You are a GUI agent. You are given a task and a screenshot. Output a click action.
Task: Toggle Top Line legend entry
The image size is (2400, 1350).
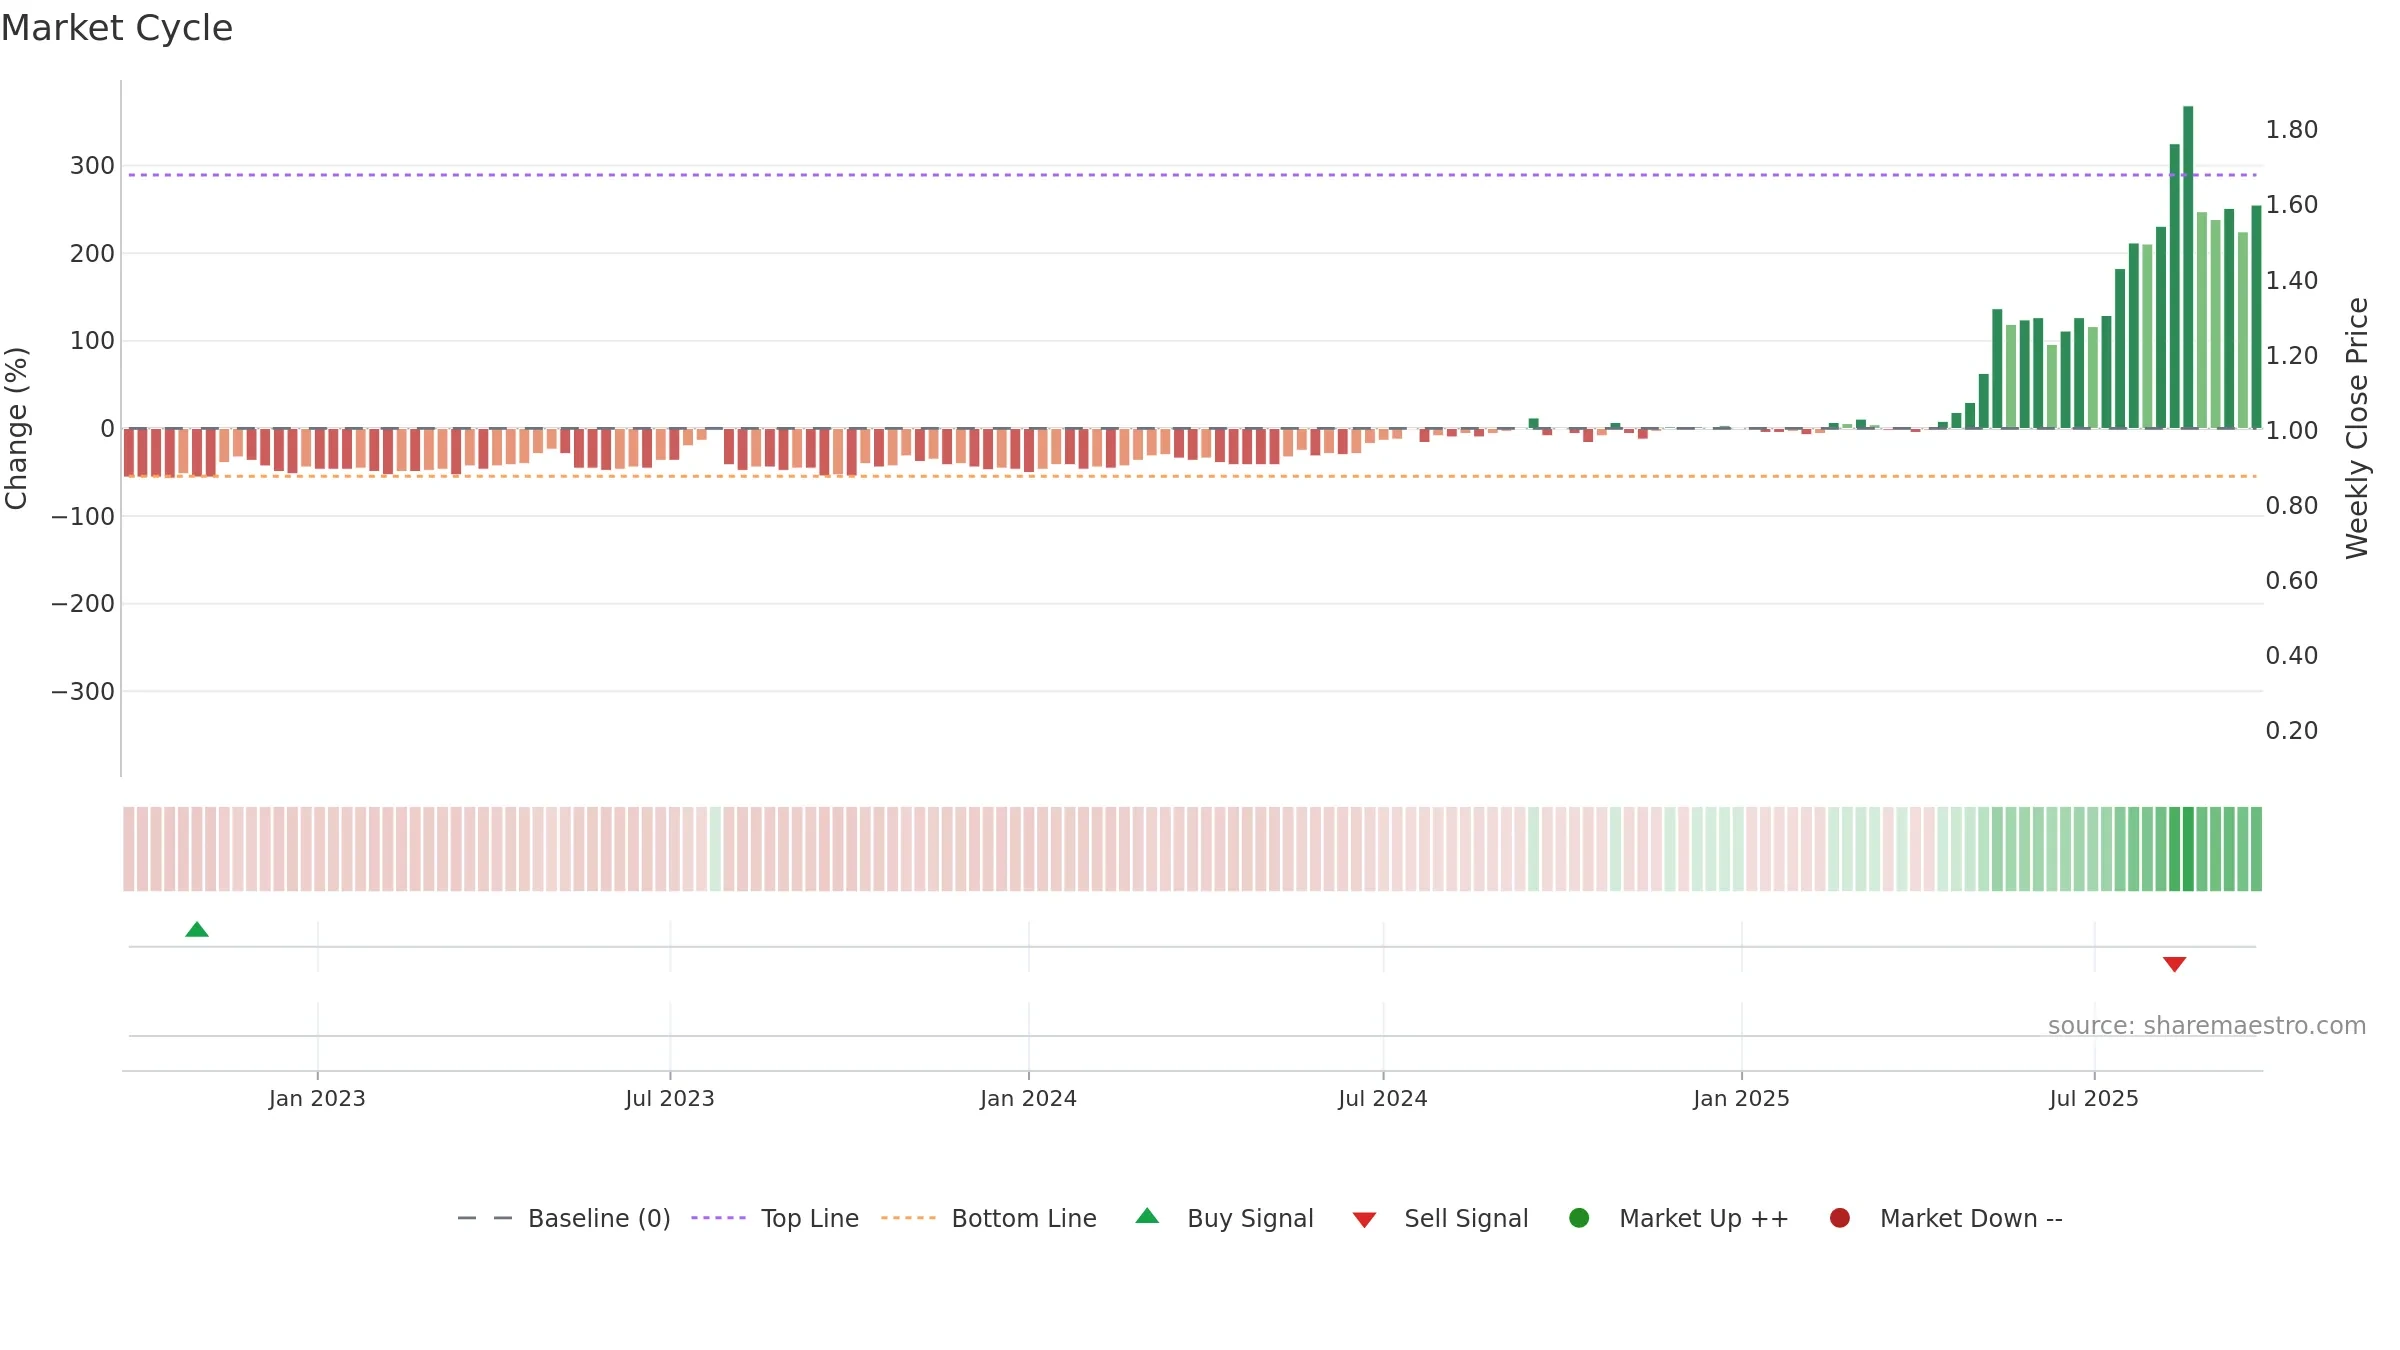click(x=775, y=1218)
